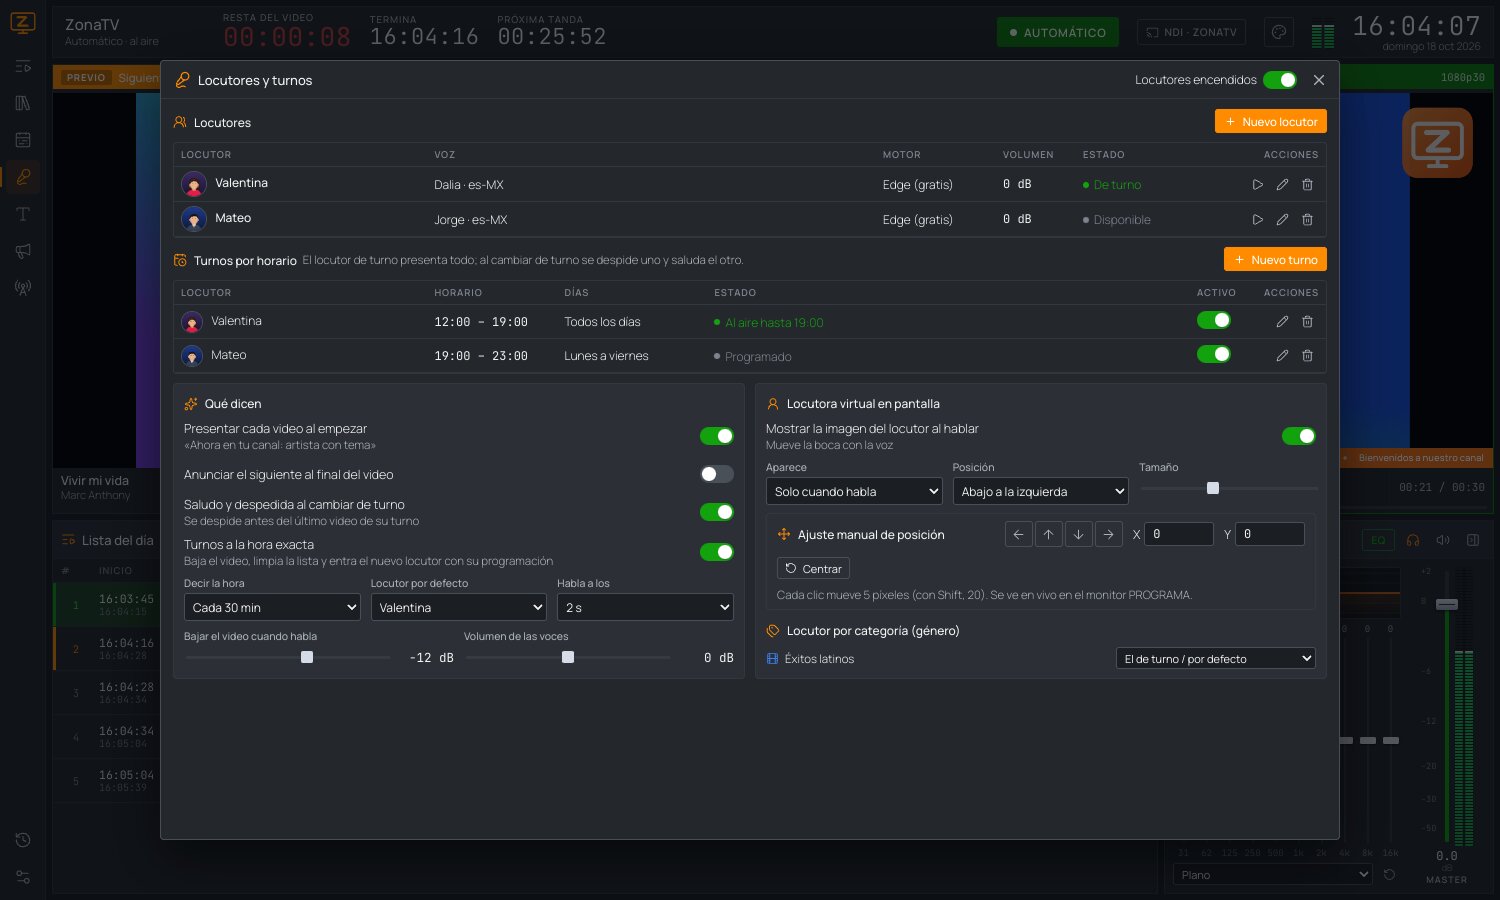The width and height of the screenshot is (1500, 900).
Task: Toggle Locutores encendidos switch
Action: (x=1280, y=80)
